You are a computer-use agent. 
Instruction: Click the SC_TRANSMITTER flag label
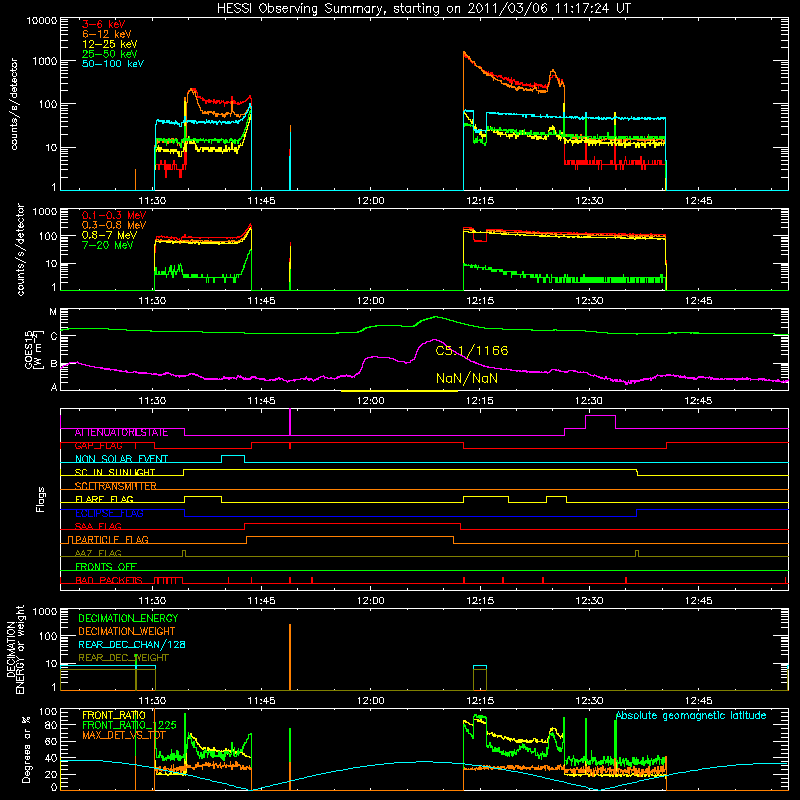pos(115,486)
